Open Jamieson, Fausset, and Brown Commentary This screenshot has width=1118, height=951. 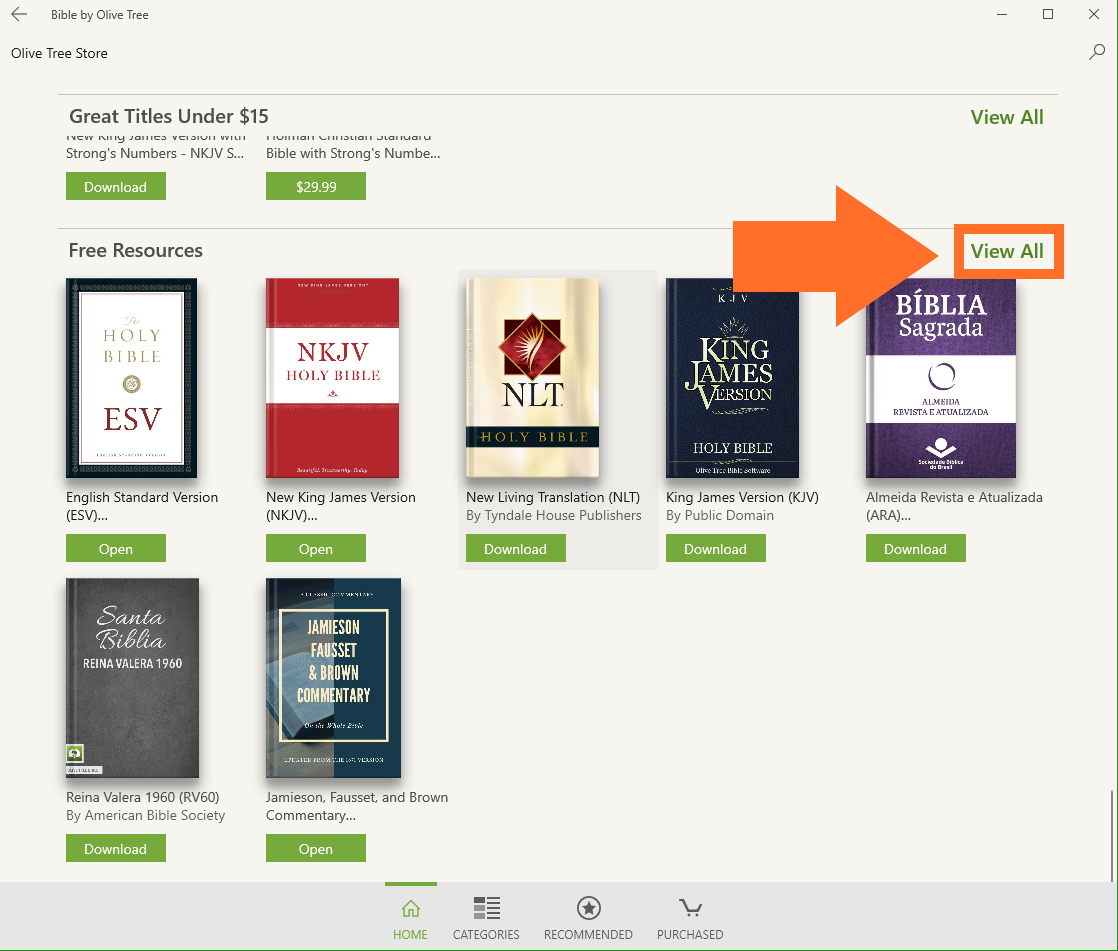tap(316, 849)
